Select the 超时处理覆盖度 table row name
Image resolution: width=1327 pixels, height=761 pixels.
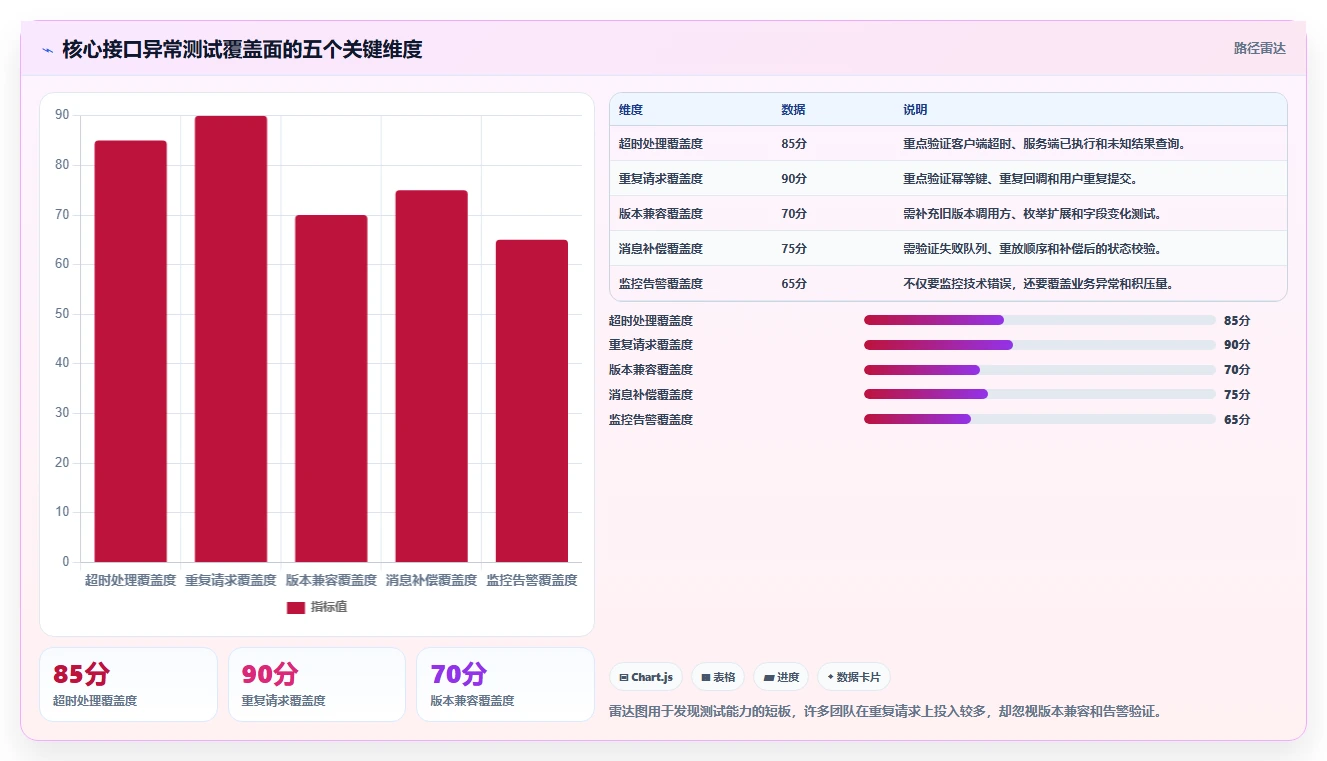[x=661, y=144]
